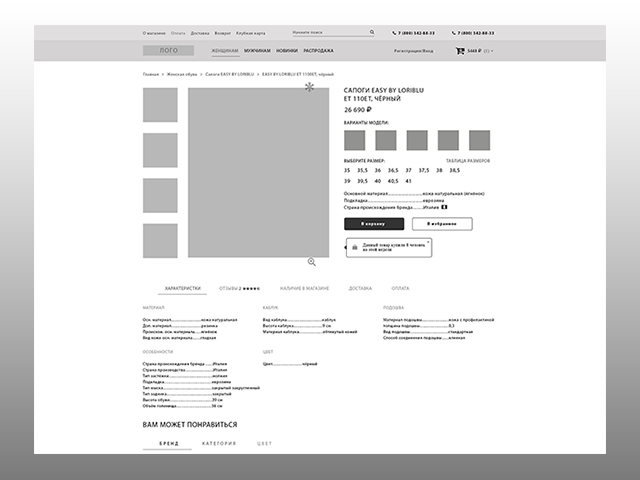Select the bottom product thumbnail
Viewport: 640px width, 480px height.
(x=160, y=241)
